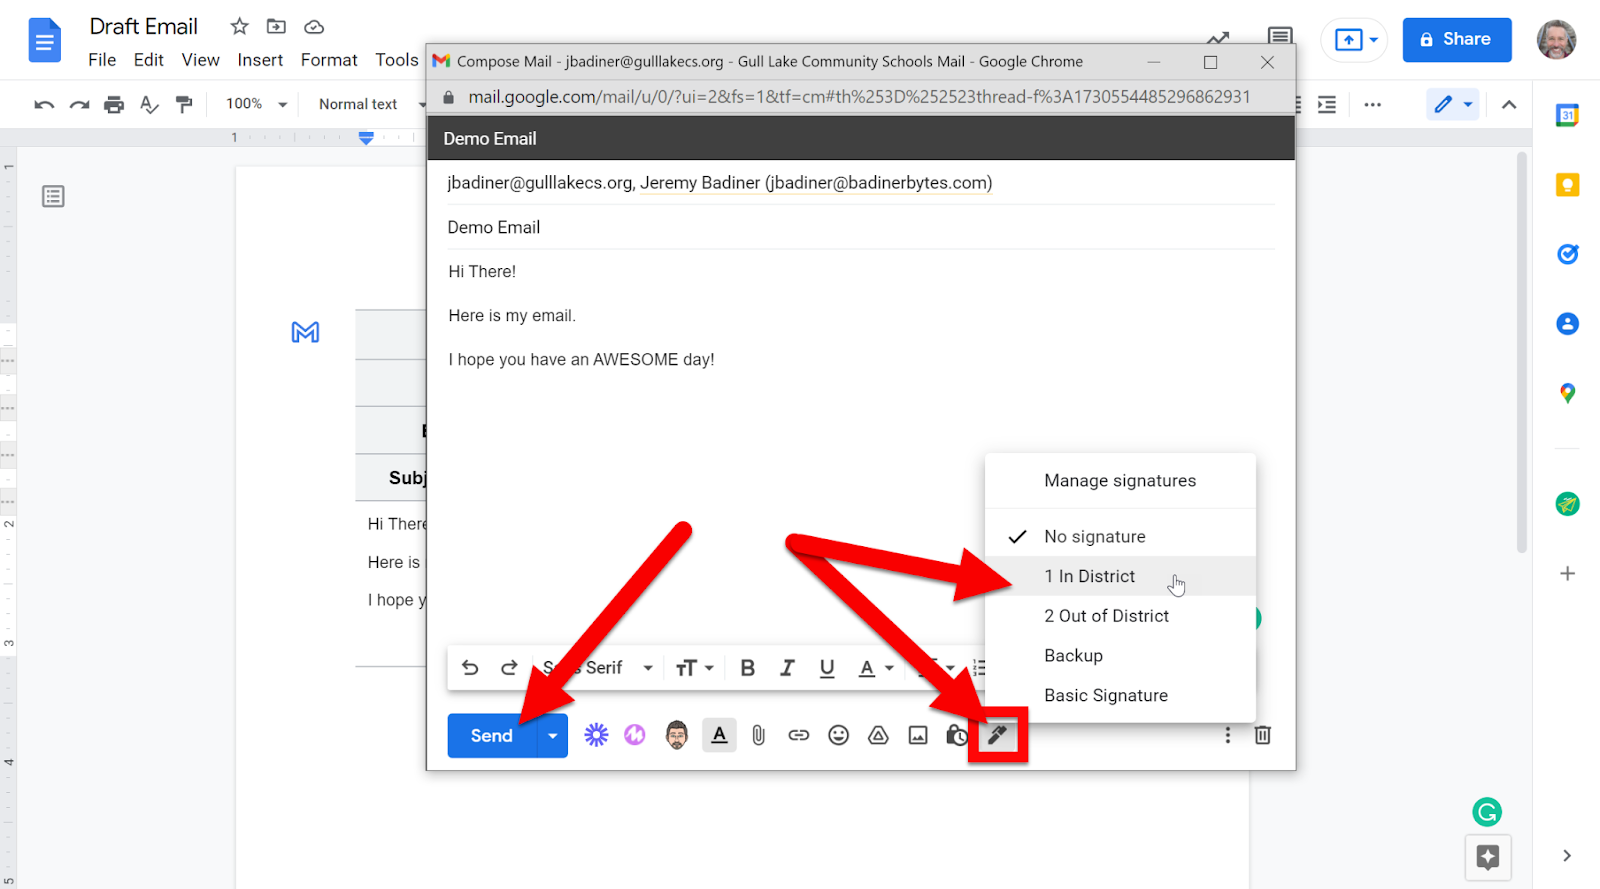Click the move-to-folder icon beside the title
This screenshot has height=889, width=1600.
click(x=276, y=26)
